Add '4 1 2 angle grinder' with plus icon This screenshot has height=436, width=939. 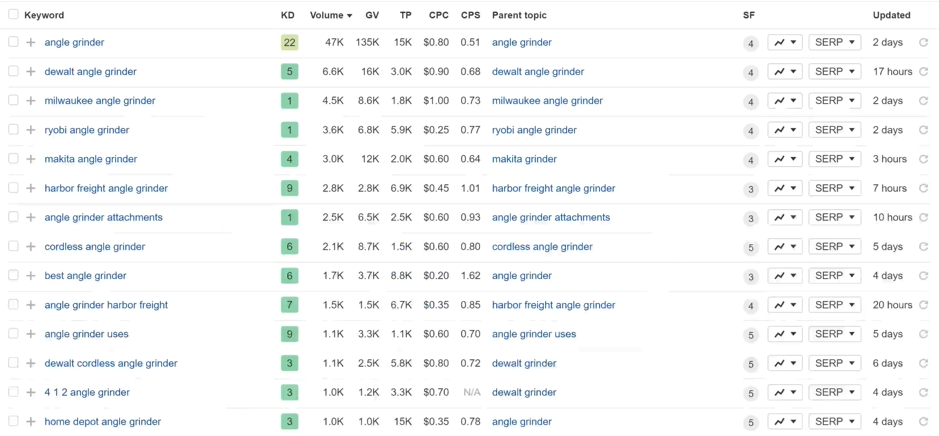click(x=31, y=392)
